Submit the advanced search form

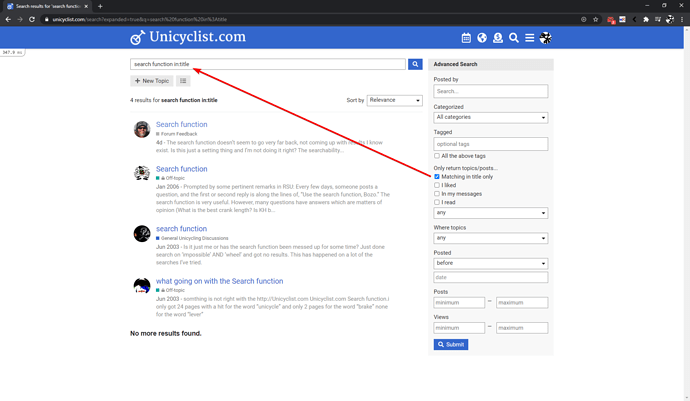[451, 345]
